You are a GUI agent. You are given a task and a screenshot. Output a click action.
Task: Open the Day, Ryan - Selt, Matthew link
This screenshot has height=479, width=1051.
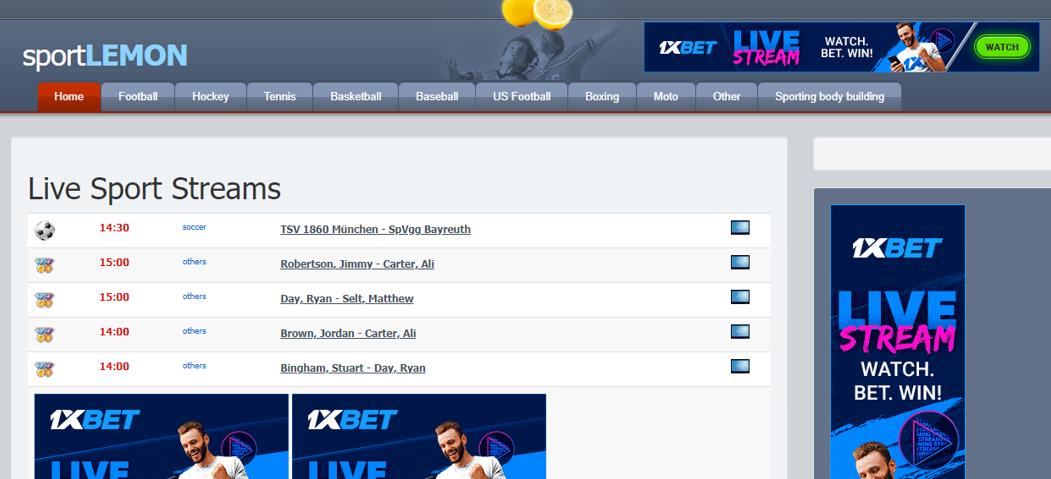(x=346, y=299)
